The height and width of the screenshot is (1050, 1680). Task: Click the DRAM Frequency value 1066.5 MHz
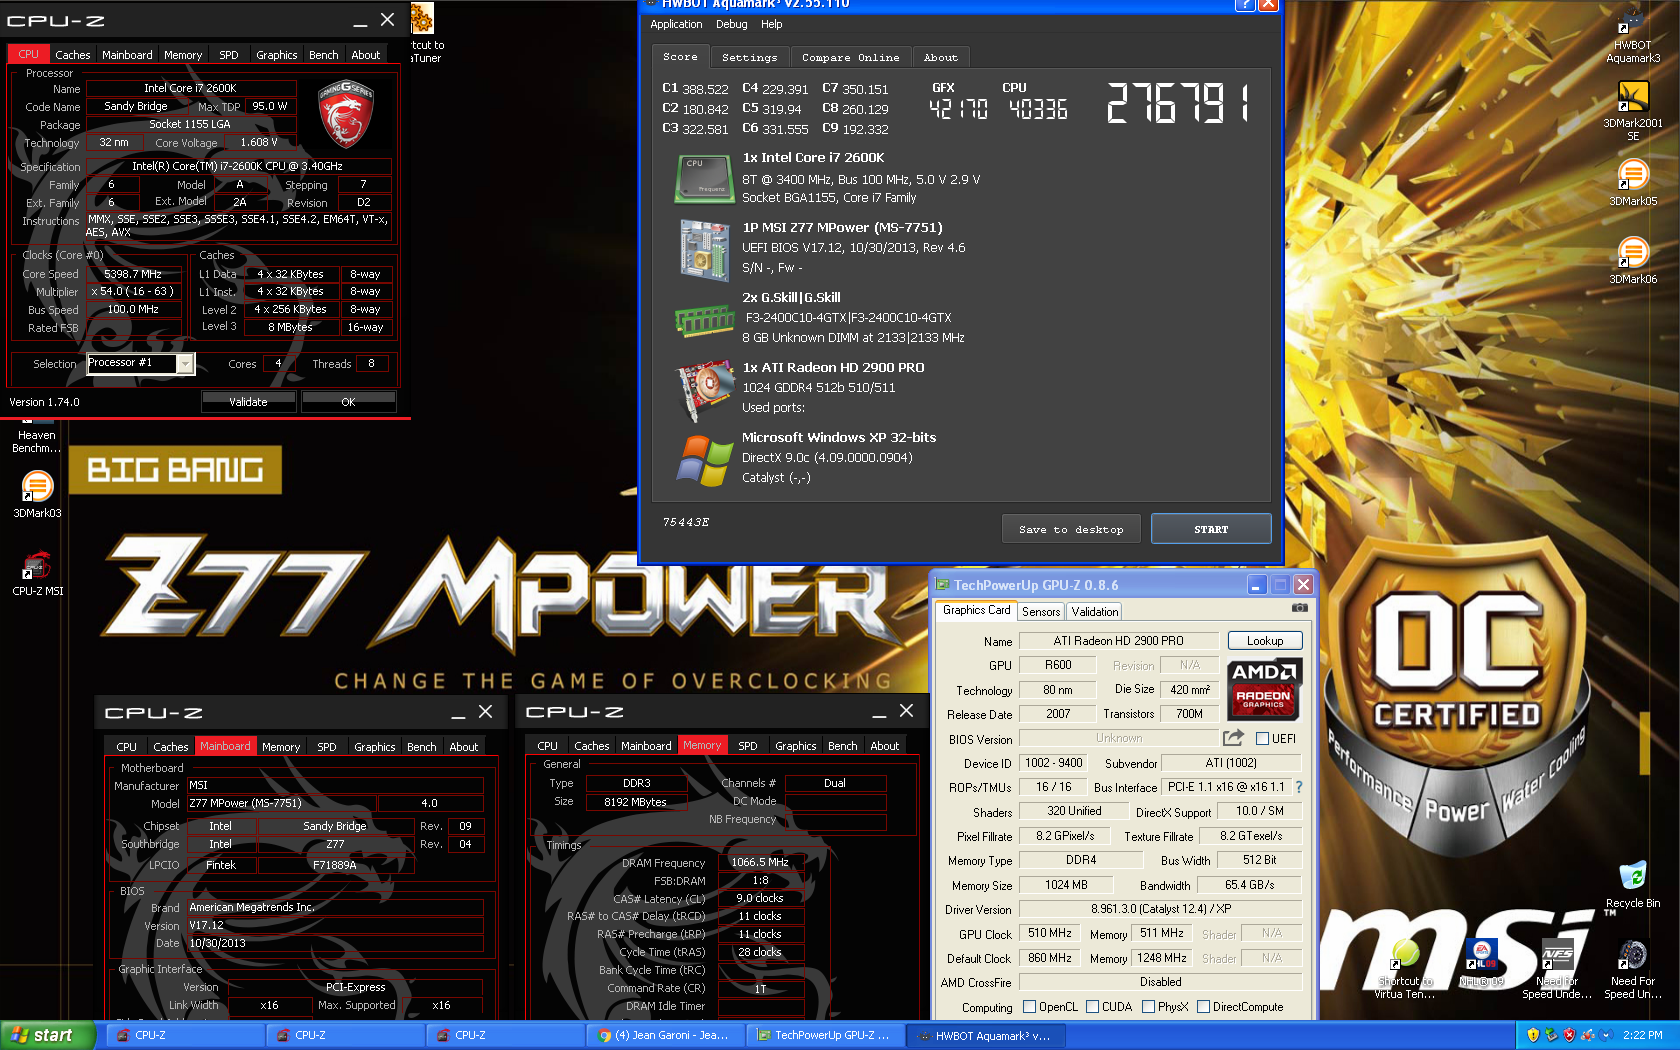point(760,862)
